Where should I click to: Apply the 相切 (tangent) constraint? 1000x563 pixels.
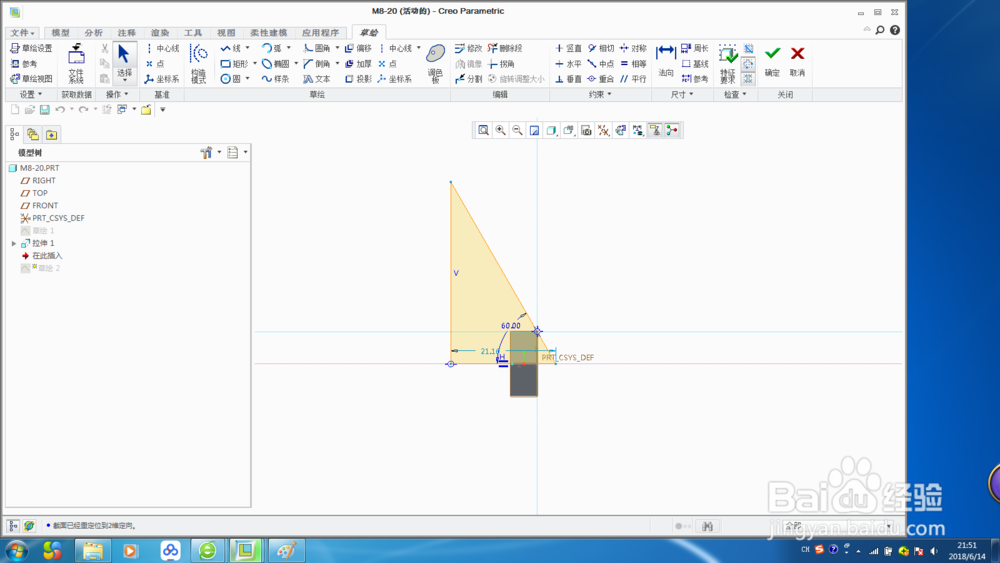point(601,48)
